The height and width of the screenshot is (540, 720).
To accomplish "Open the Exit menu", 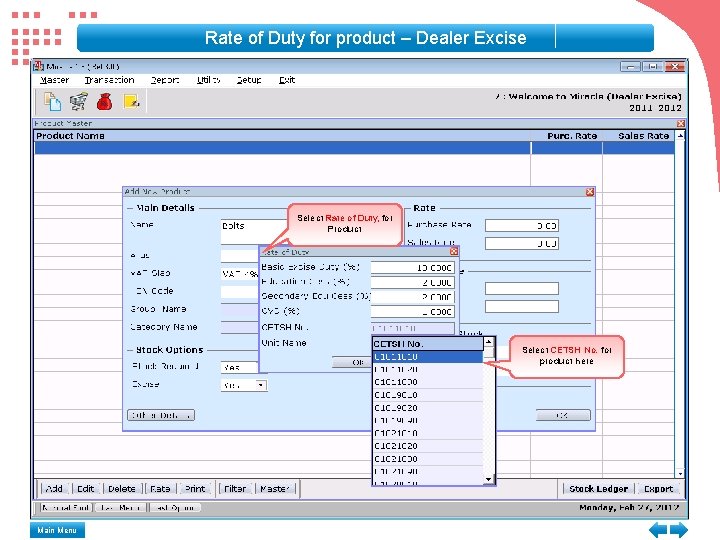I will (287, 80).
